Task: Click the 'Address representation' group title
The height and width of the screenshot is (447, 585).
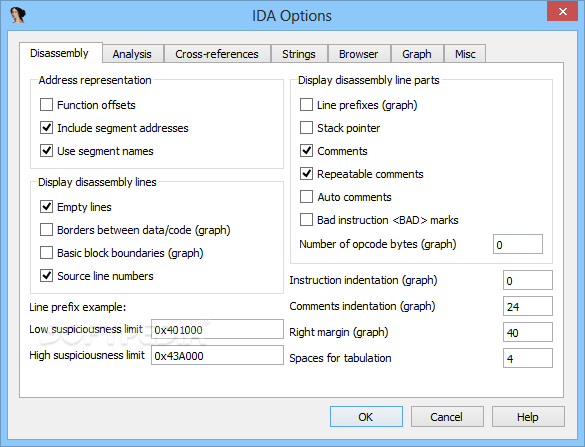Action: click(95, 80)
